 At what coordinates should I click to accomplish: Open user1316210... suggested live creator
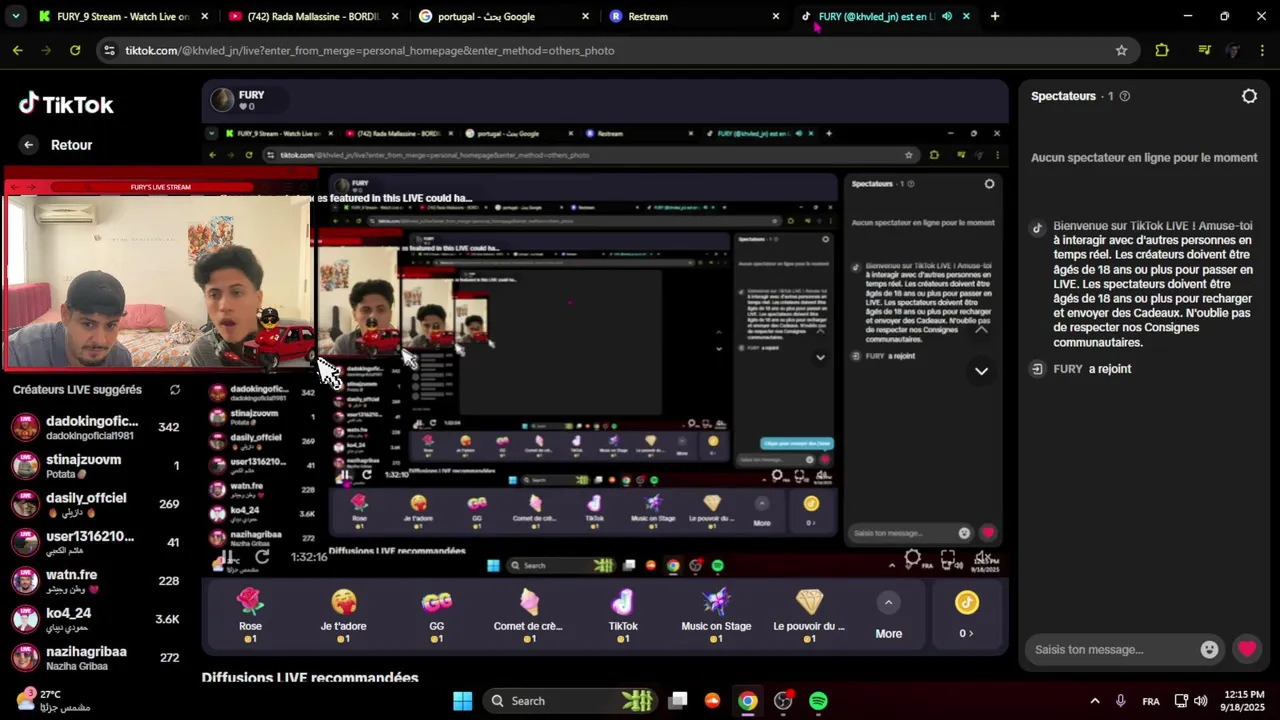click(x=97, y=543)
